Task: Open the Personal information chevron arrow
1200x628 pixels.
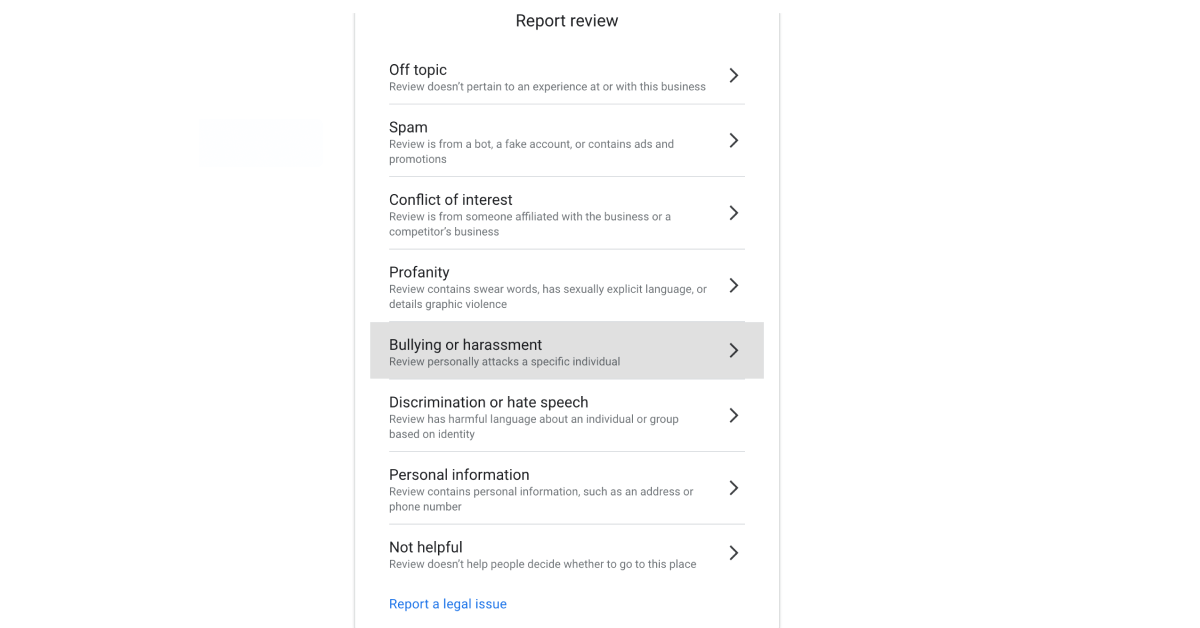Action: [733, 488]
